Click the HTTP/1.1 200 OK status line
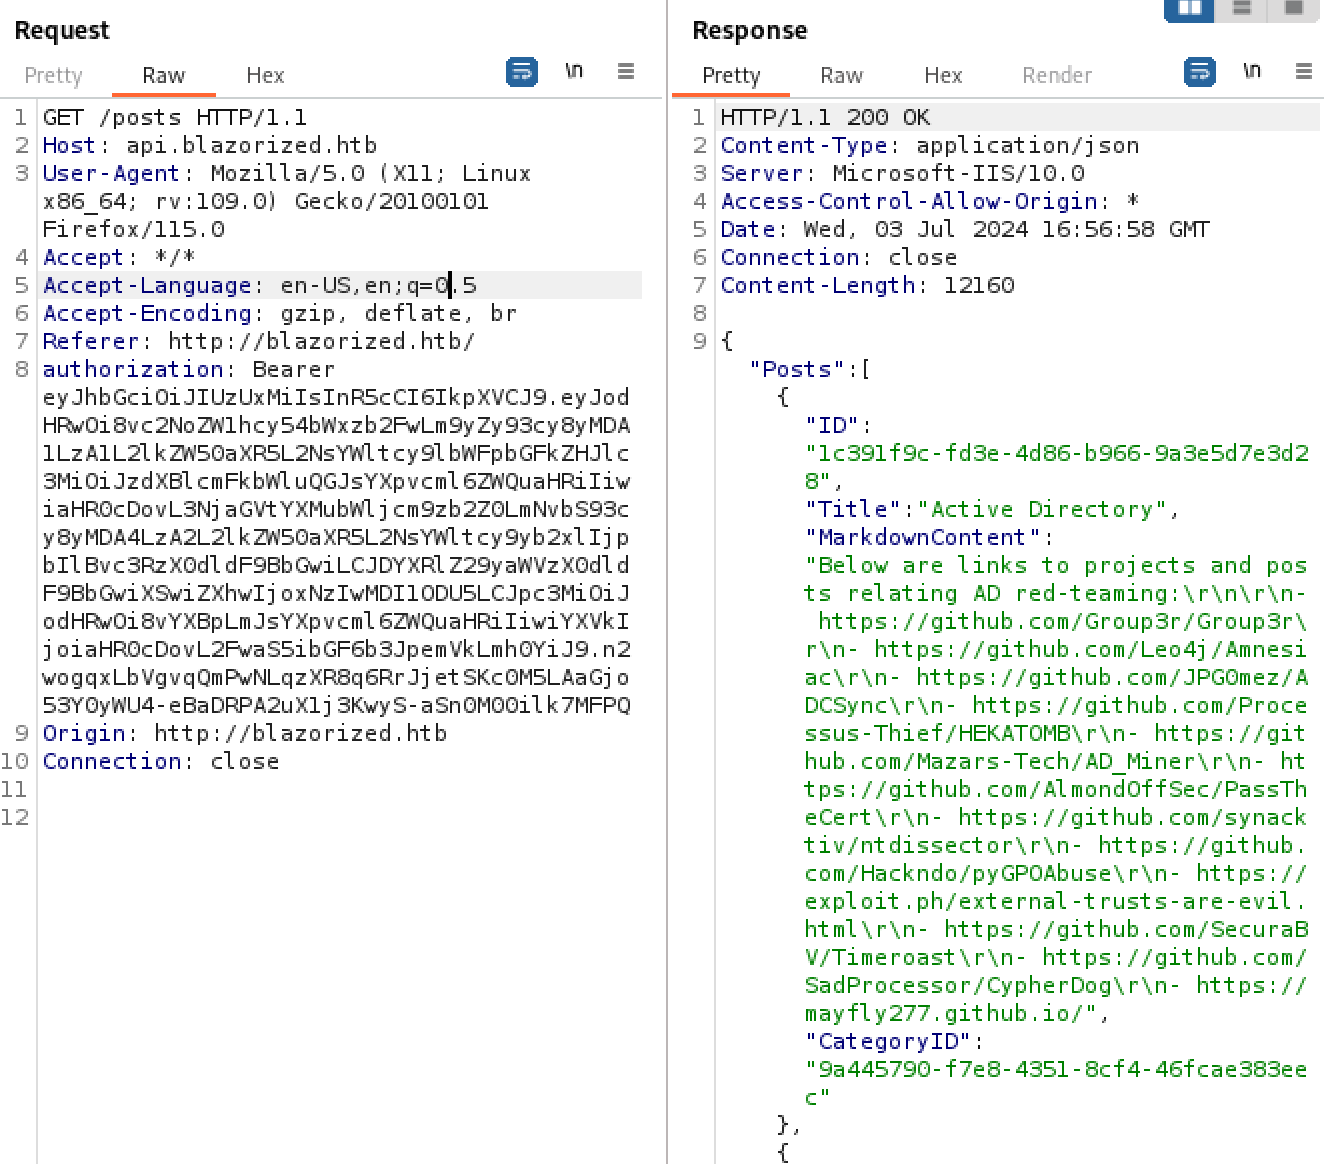The width and height of the screenshot is (1324, 1164). click(x=825, y=118)
